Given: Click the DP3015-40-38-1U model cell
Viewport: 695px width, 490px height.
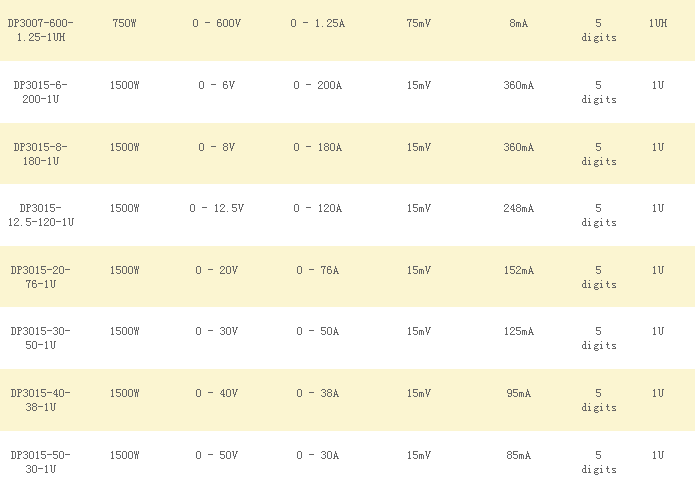Looking at the screenshot, I should tap(41, 400).
